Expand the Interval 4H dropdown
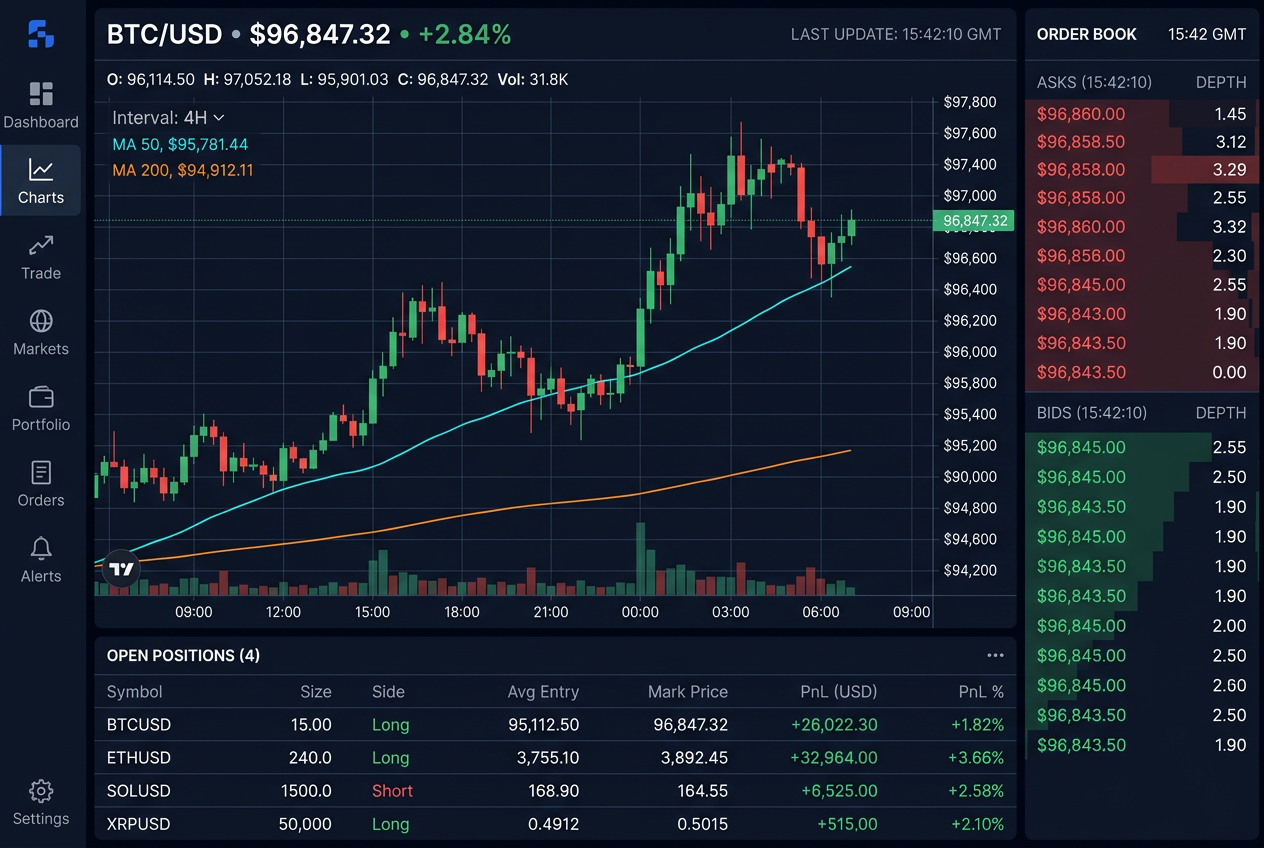1264x848 pixels. point(168,118)
